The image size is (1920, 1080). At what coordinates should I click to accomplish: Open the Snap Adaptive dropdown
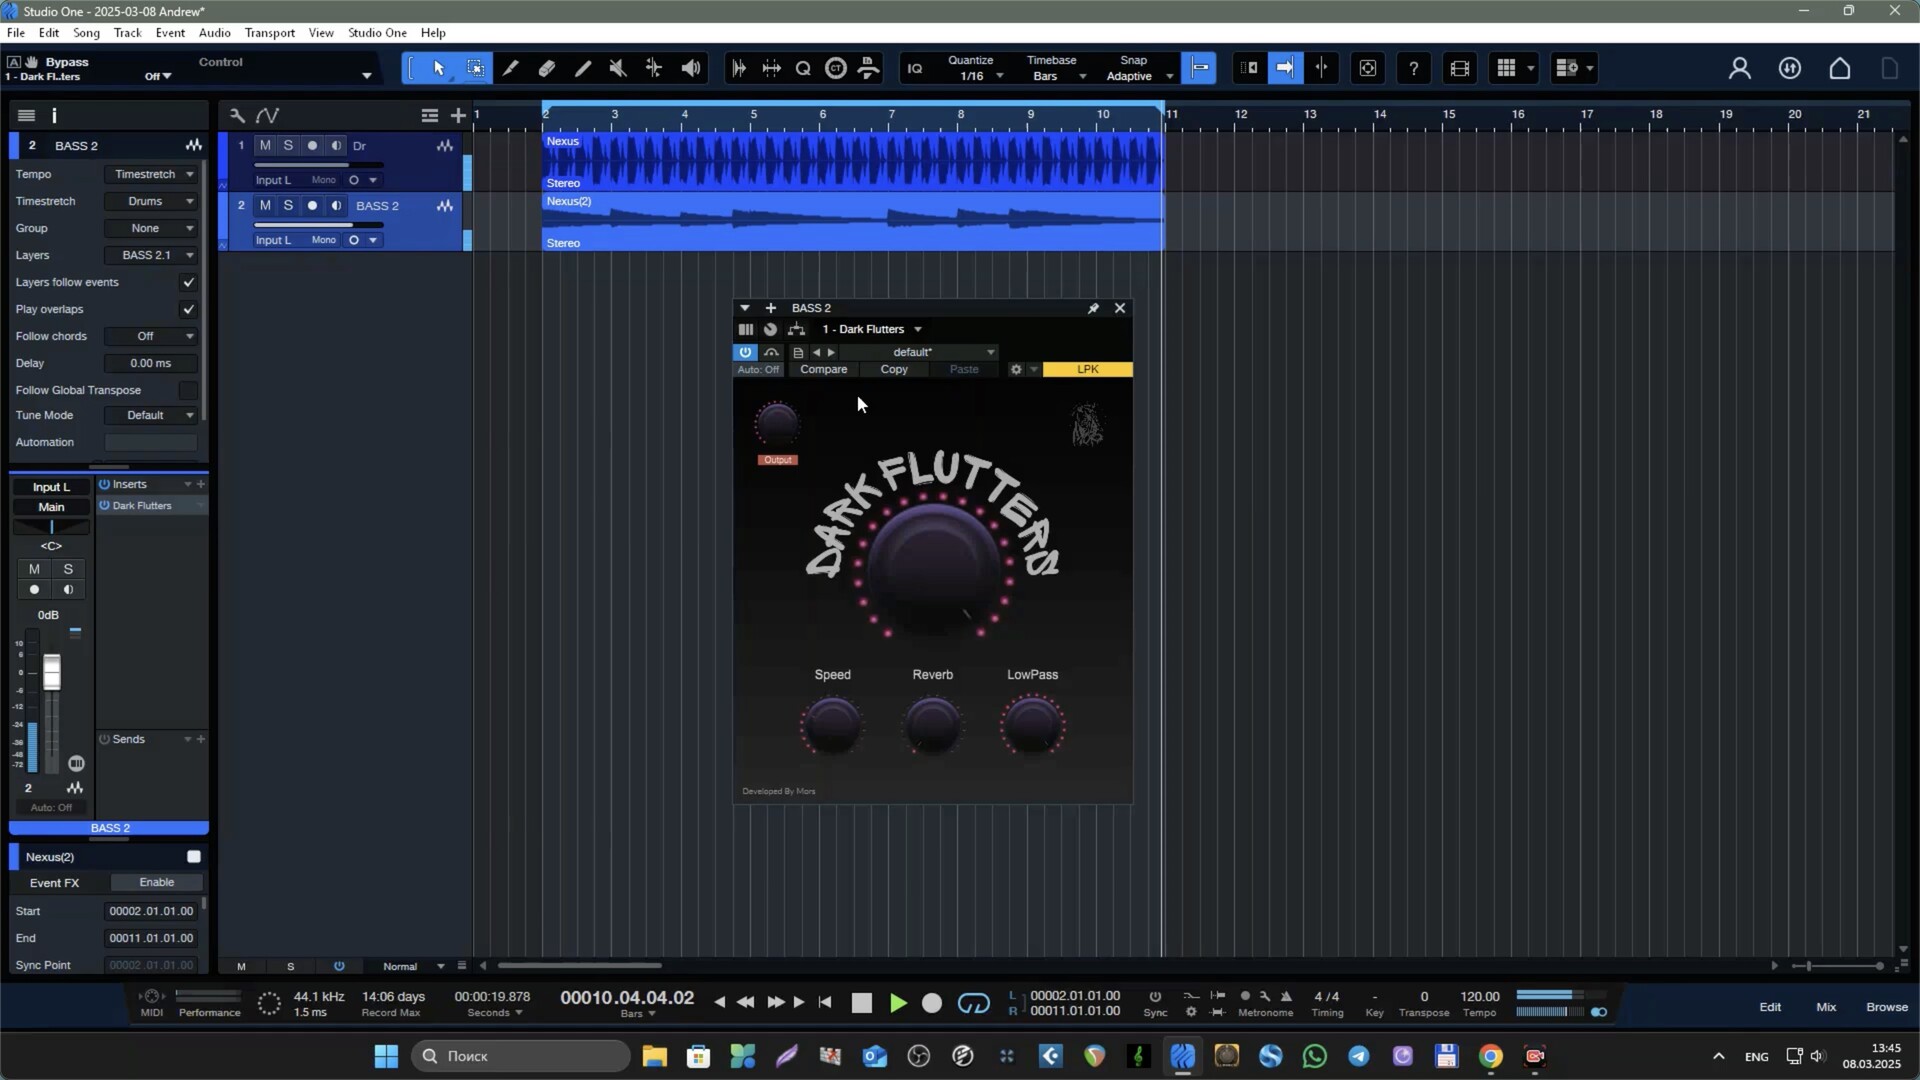(1139, 76)
